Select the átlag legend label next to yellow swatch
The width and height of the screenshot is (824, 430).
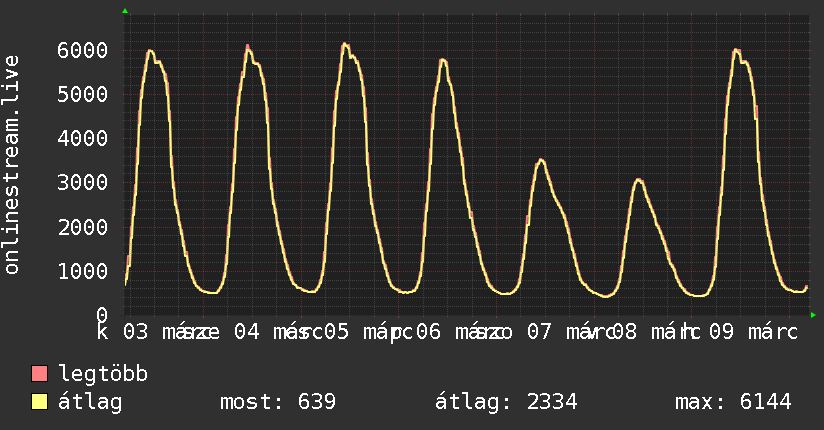coord(90,402)
